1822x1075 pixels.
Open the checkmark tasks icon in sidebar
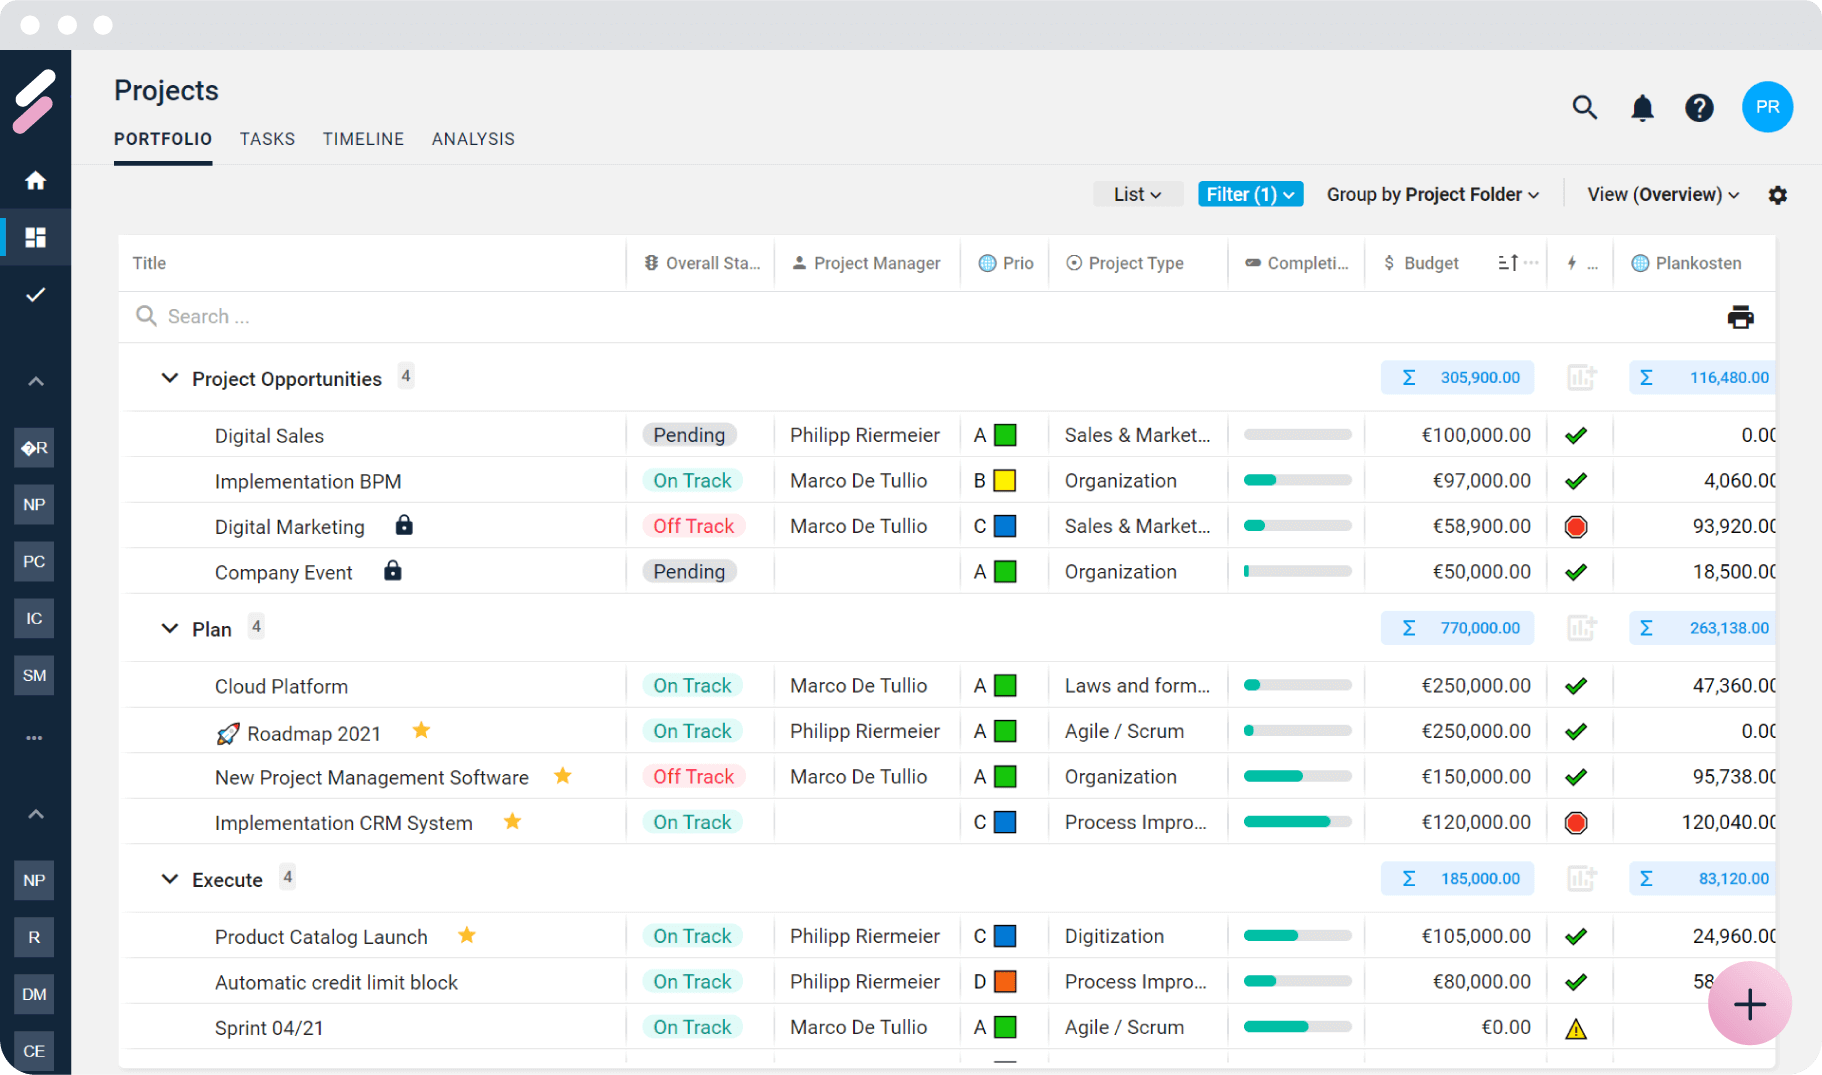tap(35, 294)
